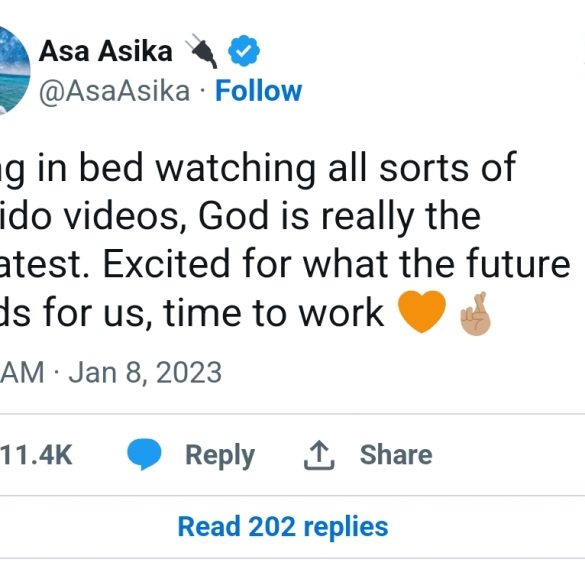
Task: Click tweet text "God is really the"
Action: point(340,216)
